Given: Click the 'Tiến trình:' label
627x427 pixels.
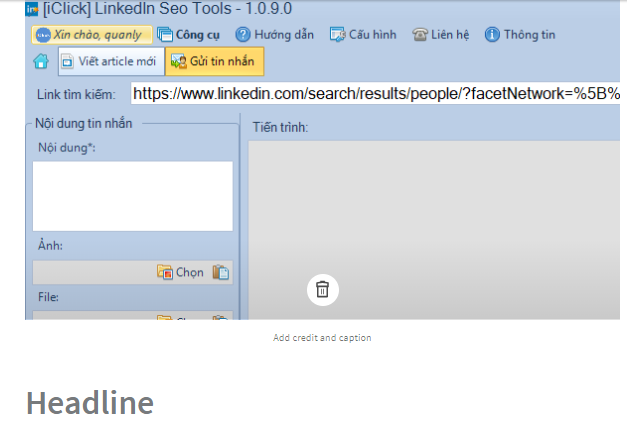Looking at the screenshot, I should [280, 128].
